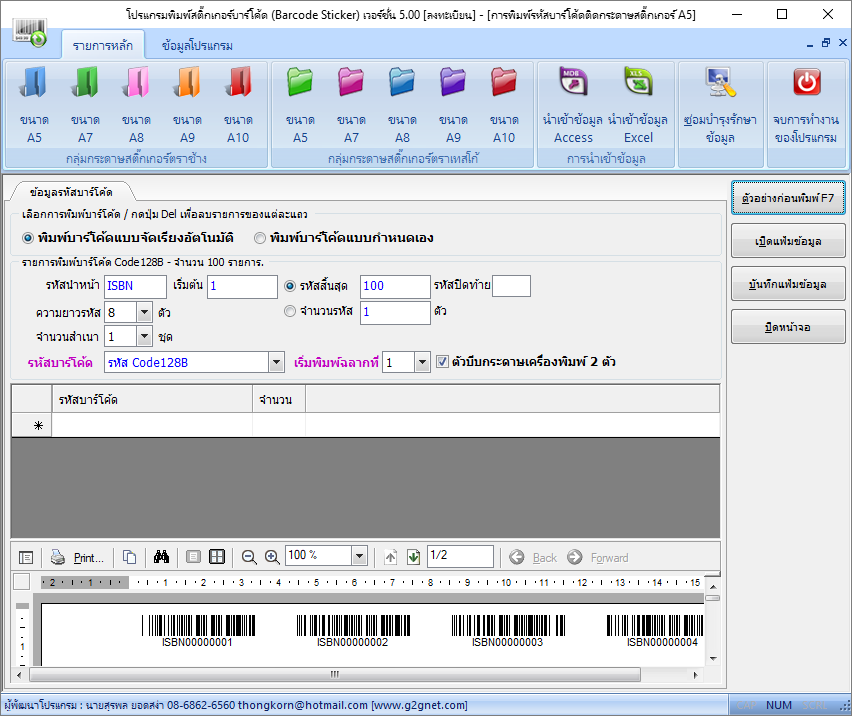Click the print preview F7 button

coord(788,198)
